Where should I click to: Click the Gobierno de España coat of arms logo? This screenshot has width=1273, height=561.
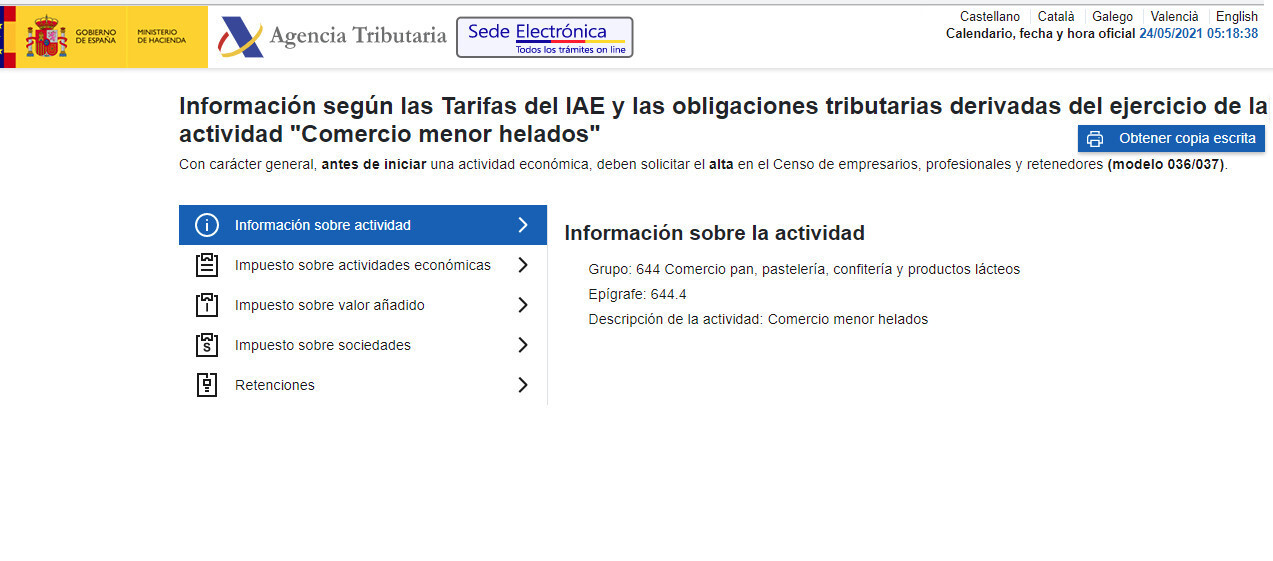pos(47,37)
